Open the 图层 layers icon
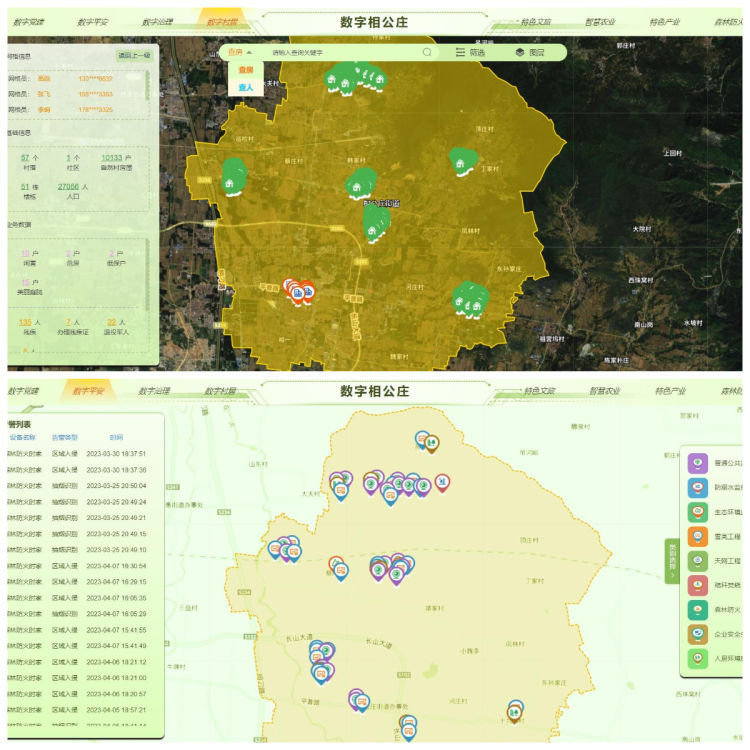Screen dimensions: 750x750 coord(520,52)
